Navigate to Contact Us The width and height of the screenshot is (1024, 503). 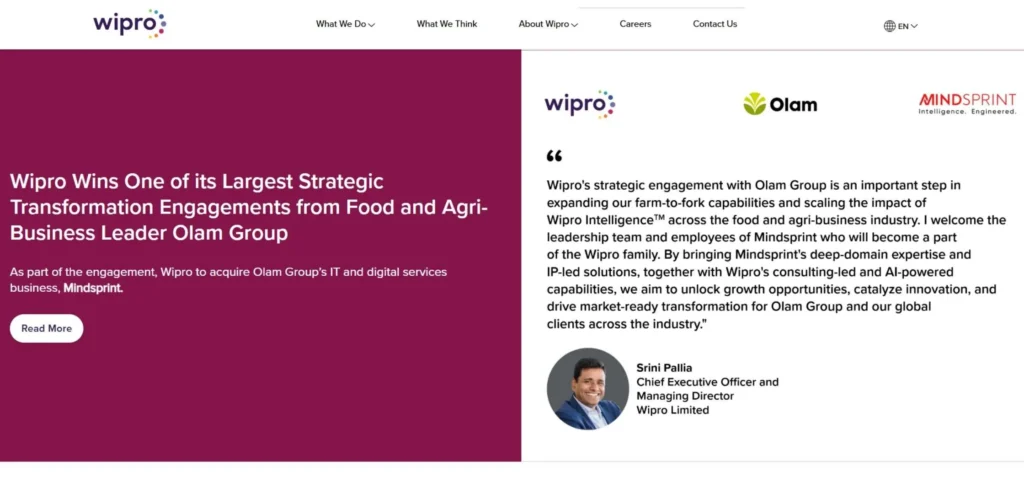pos(714,24)
